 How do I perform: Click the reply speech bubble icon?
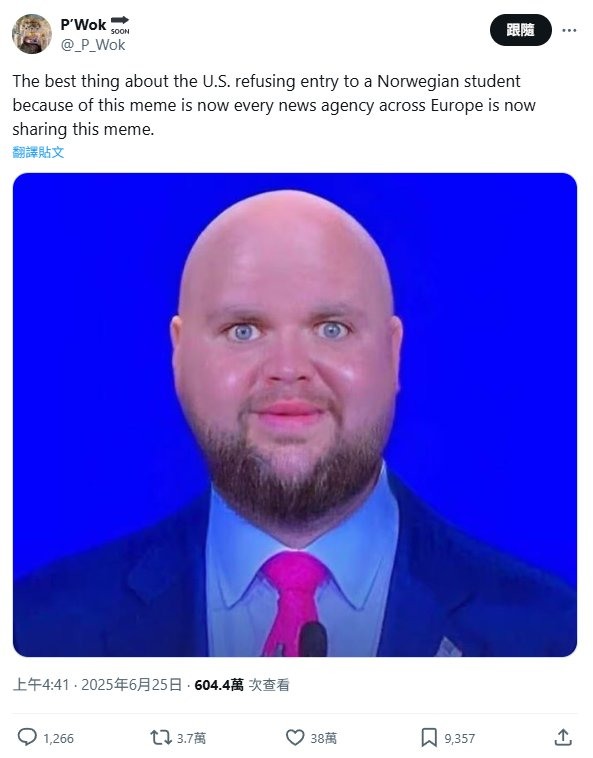(27, 738)
